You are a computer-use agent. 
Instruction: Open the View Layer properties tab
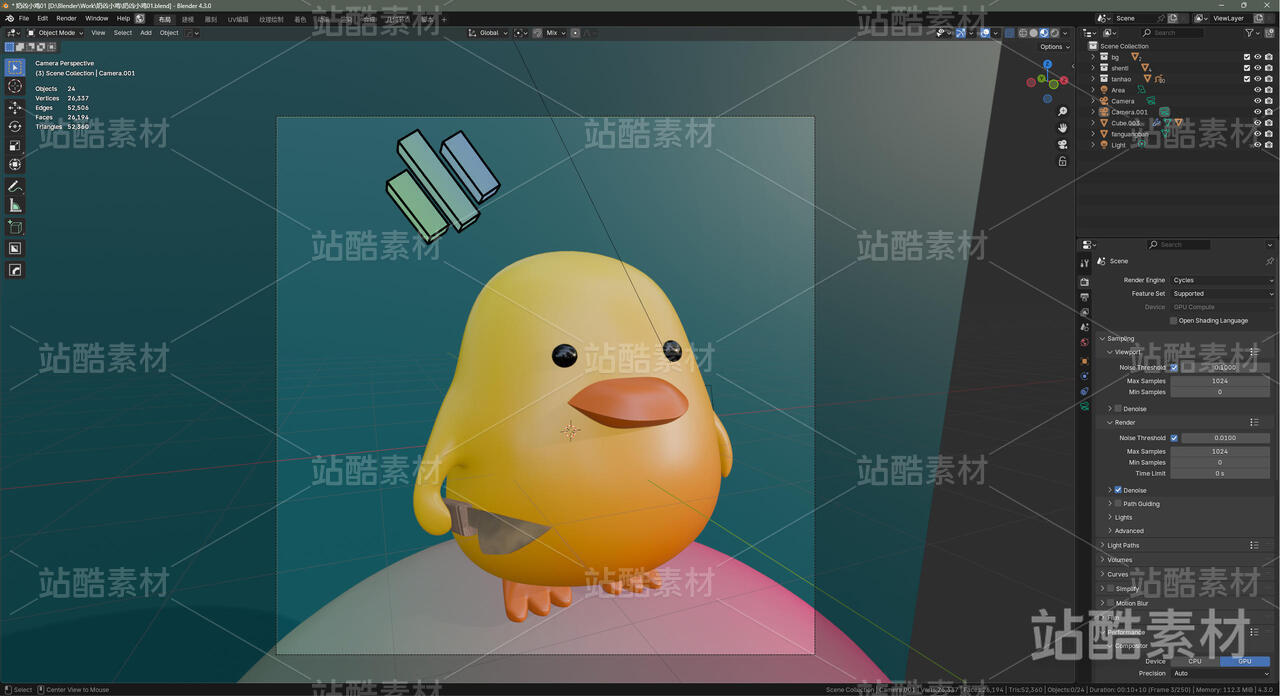(1084, 312)
